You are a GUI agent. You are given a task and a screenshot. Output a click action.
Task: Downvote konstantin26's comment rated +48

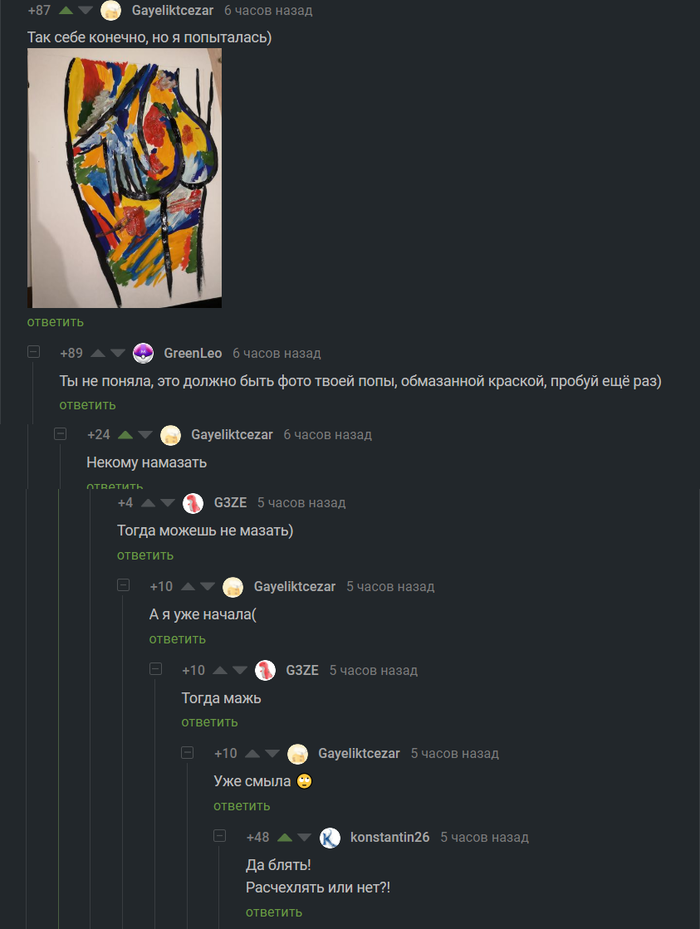(304, 837)
